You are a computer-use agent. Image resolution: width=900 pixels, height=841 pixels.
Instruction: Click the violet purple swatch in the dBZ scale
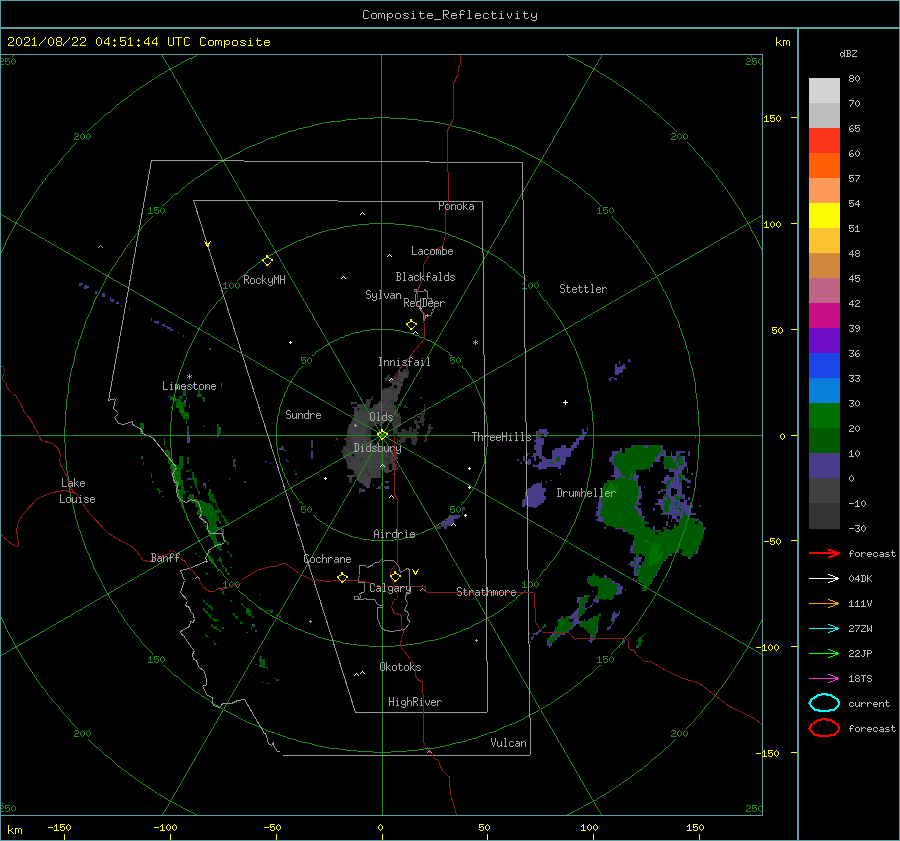[x=824, y=340]
